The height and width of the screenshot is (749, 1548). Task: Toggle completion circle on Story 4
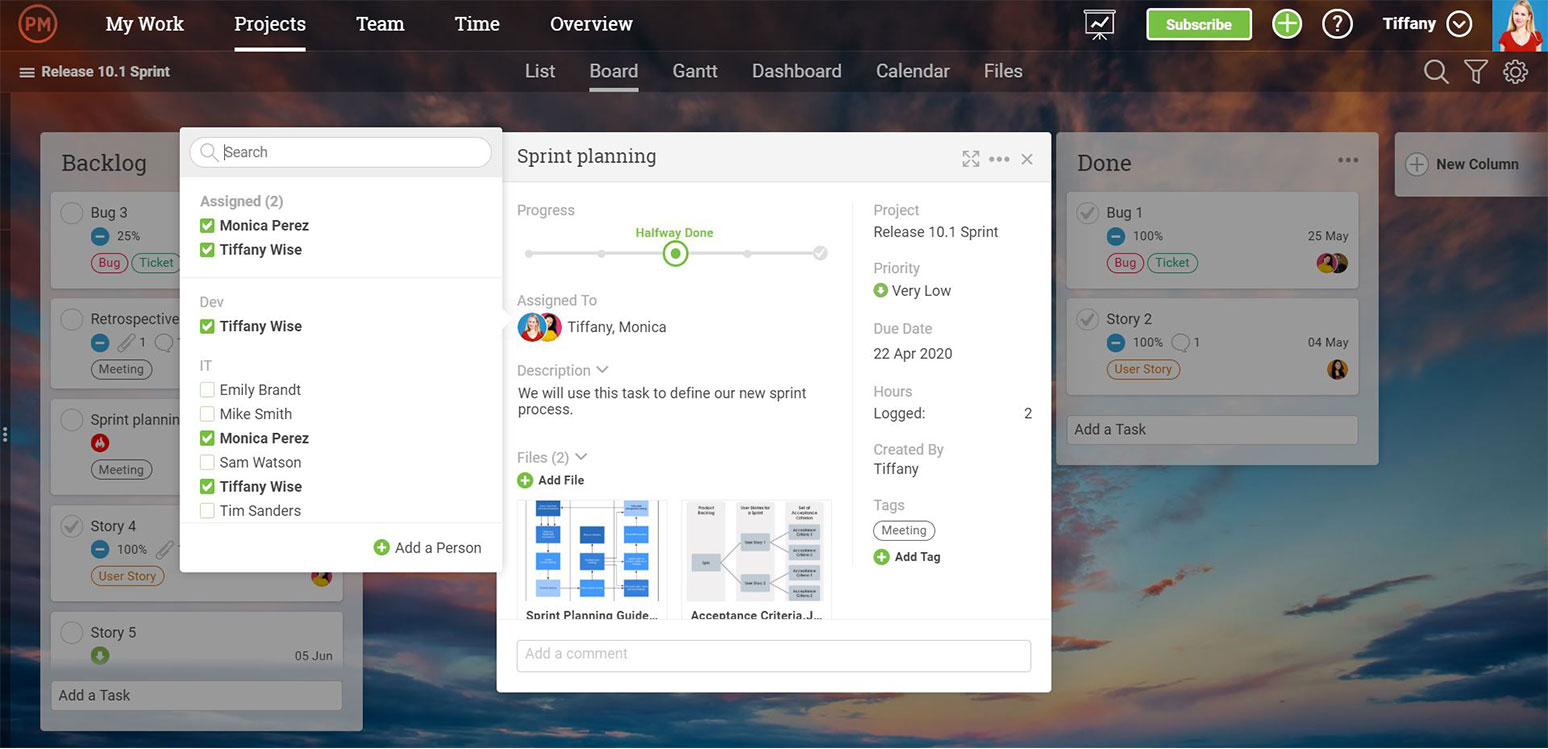(71, 526)
